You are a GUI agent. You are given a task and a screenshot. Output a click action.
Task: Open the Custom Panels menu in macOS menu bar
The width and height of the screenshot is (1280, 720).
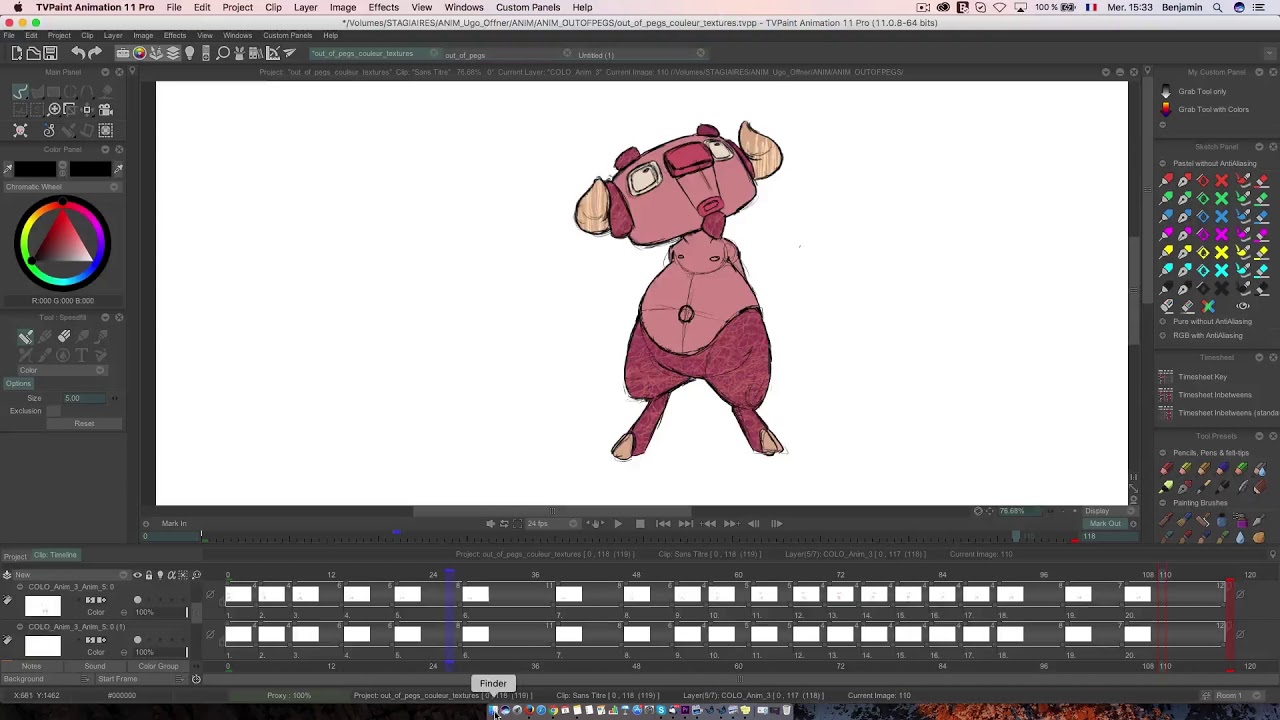pos(528,7)
